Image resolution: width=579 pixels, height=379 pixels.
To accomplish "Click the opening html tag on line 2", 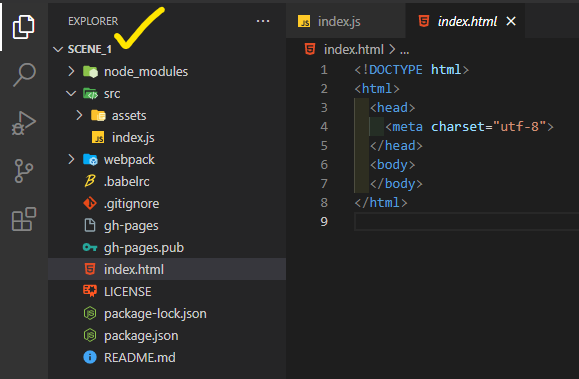I will point(377,89).
